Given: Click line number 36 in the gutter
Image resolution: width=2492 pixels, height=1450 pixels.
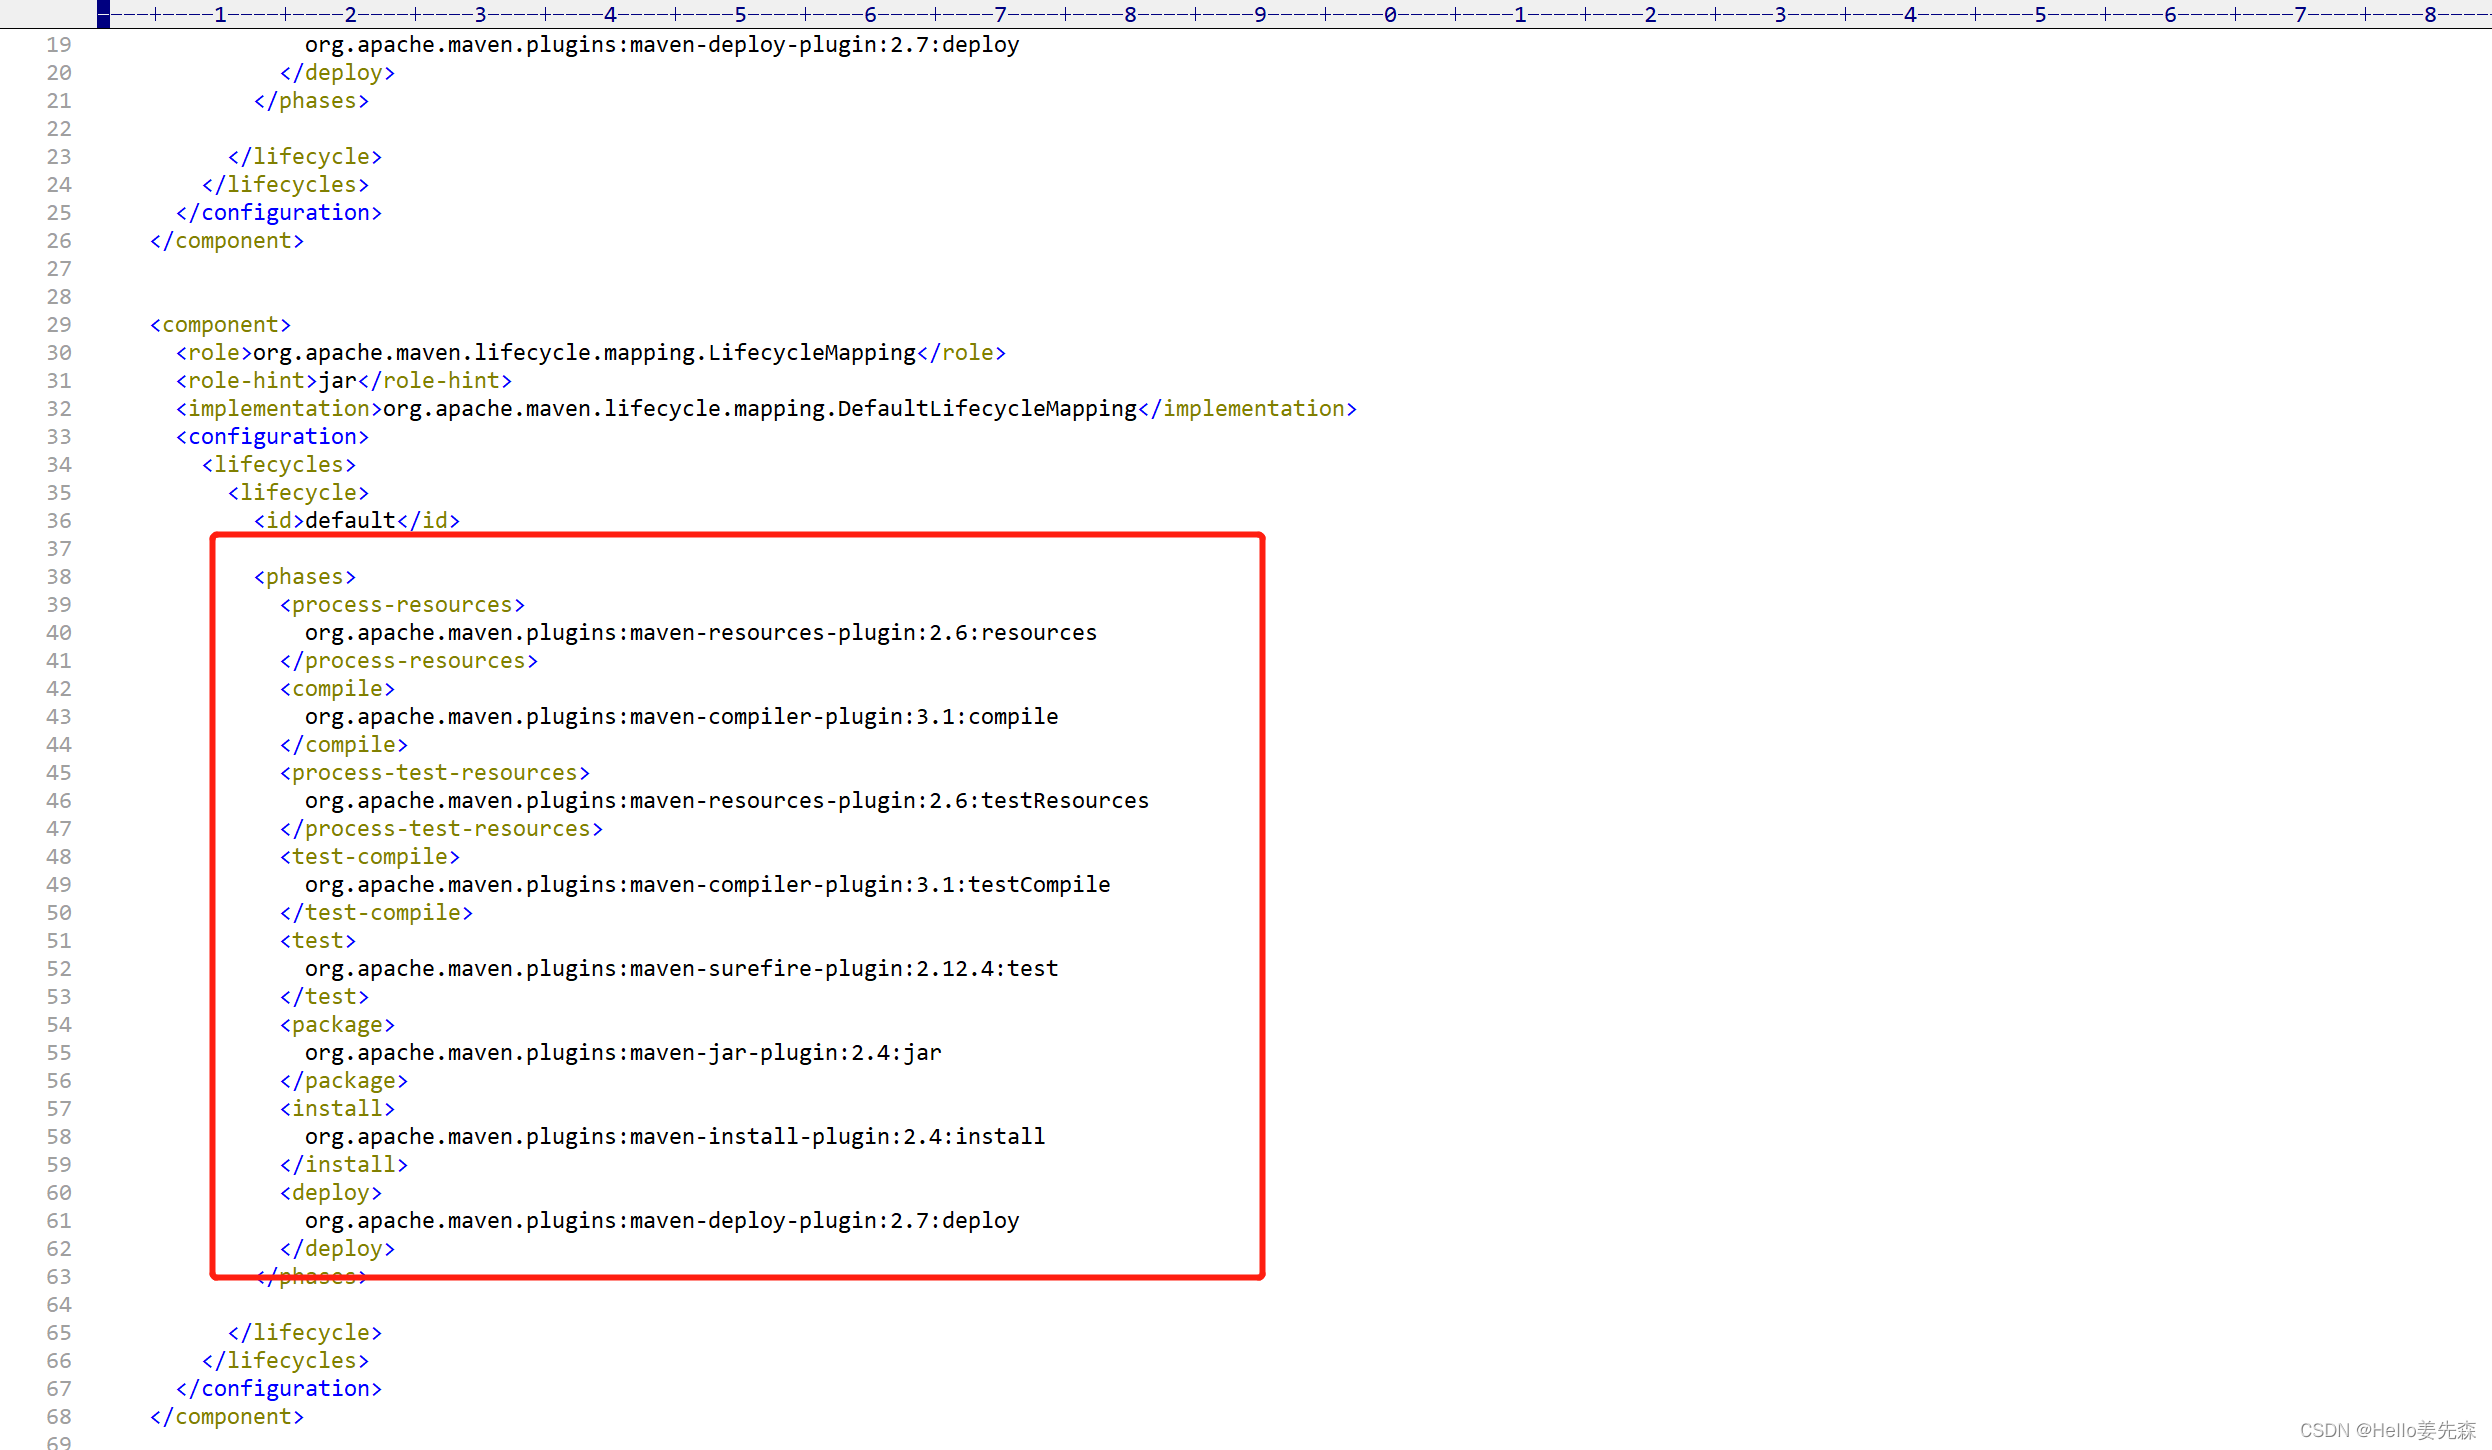Looking at the screenshot, I should coord(59,521).
